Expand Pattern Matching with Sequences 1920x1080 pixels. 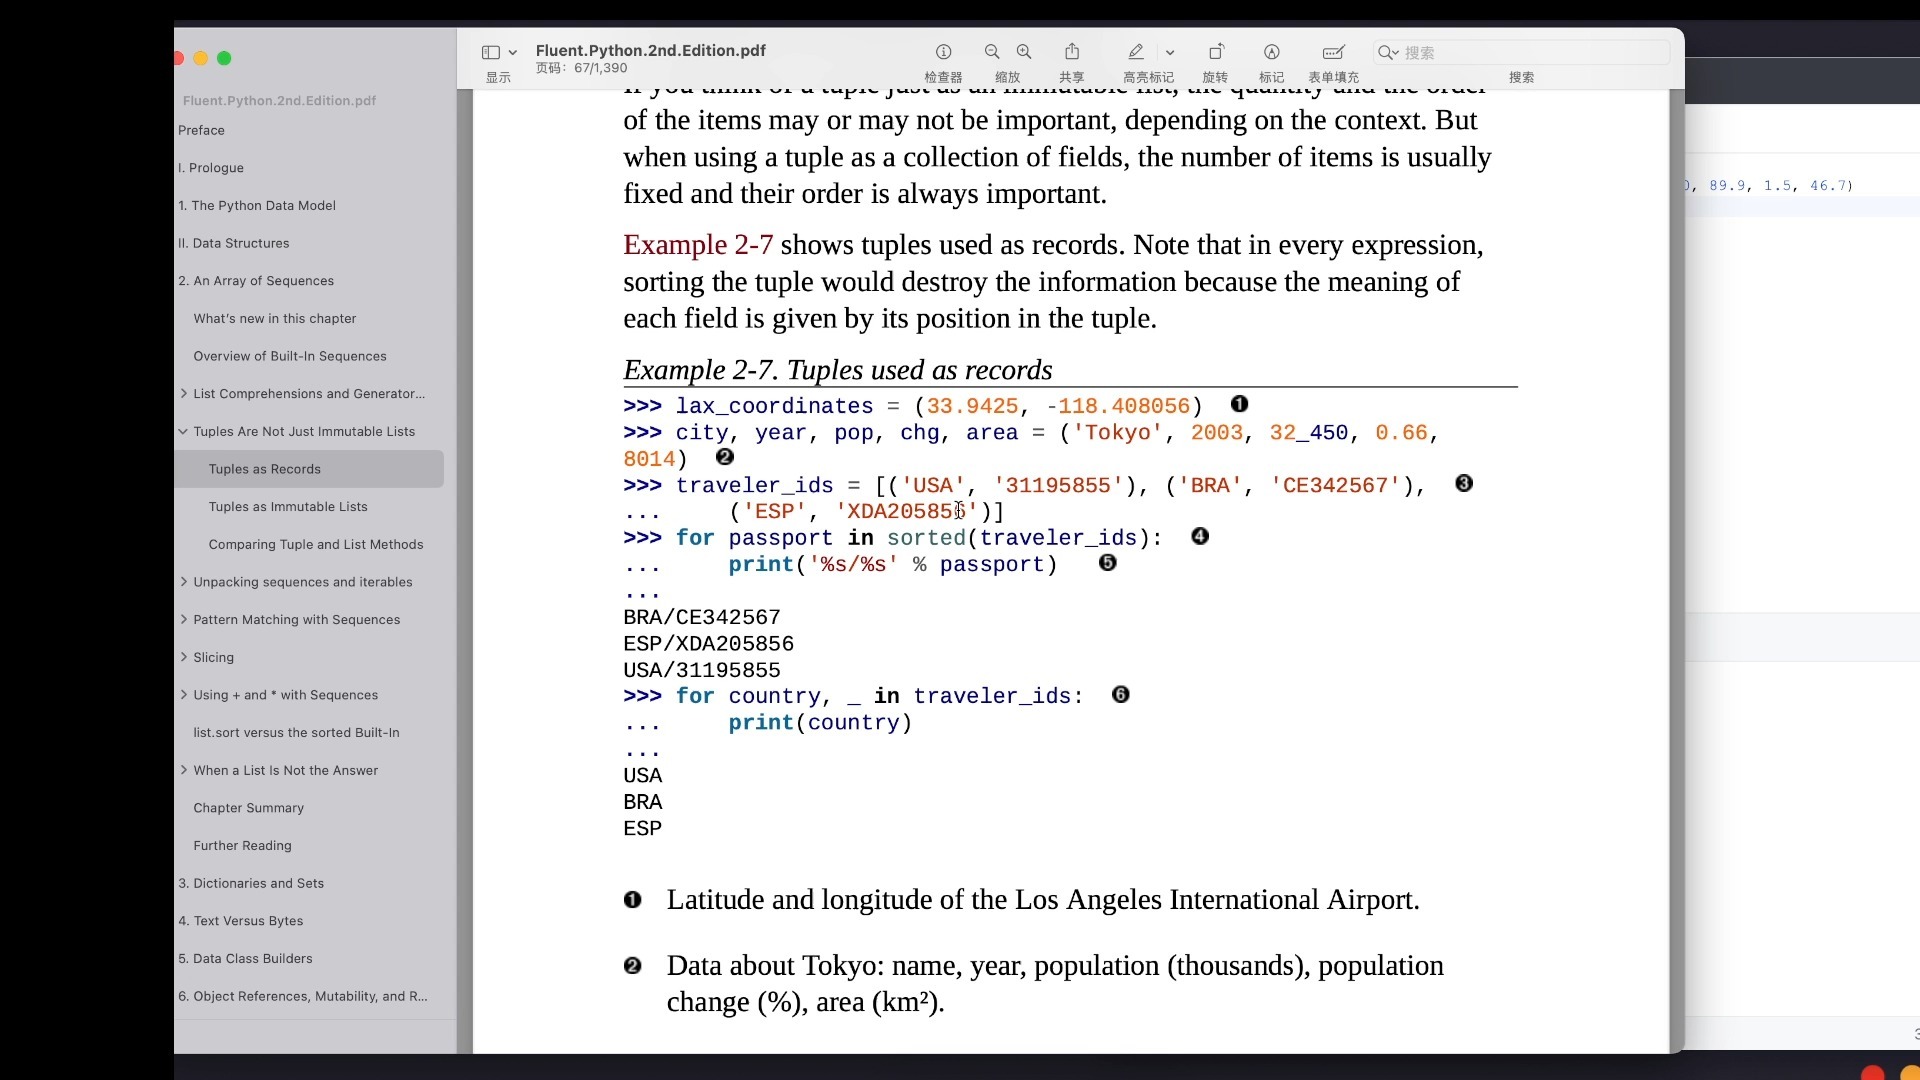[x=183, y=620]
